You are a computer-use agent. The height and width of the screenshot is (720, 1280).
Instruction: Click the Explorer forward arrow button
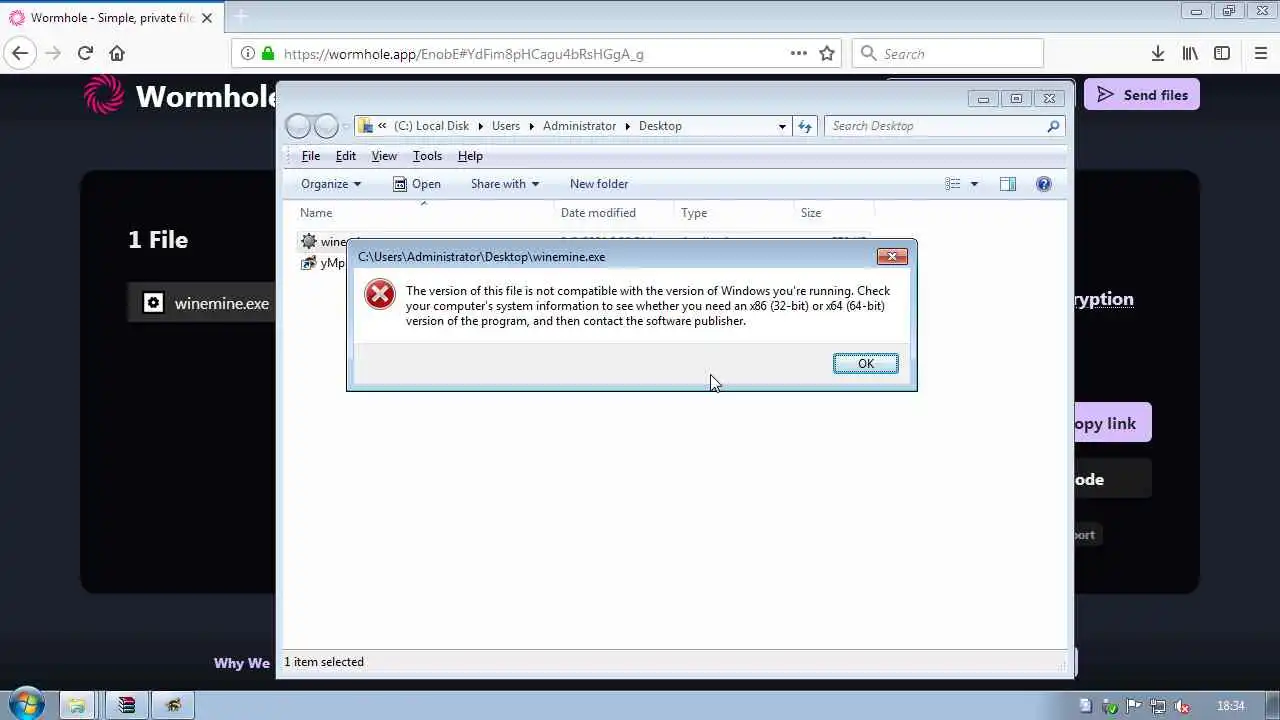point(326,126)
